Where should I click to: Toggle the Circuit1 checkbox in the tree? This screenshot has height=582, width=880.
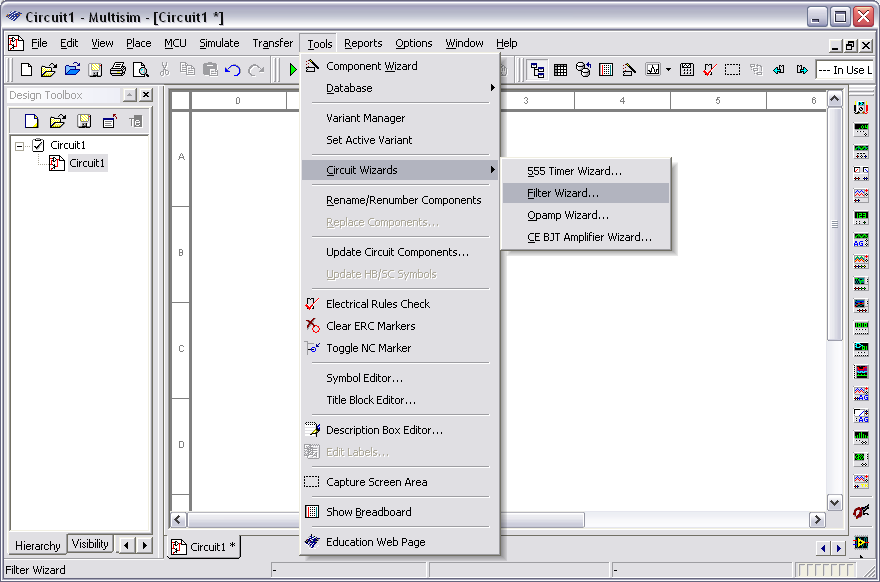tap(39, 145)
